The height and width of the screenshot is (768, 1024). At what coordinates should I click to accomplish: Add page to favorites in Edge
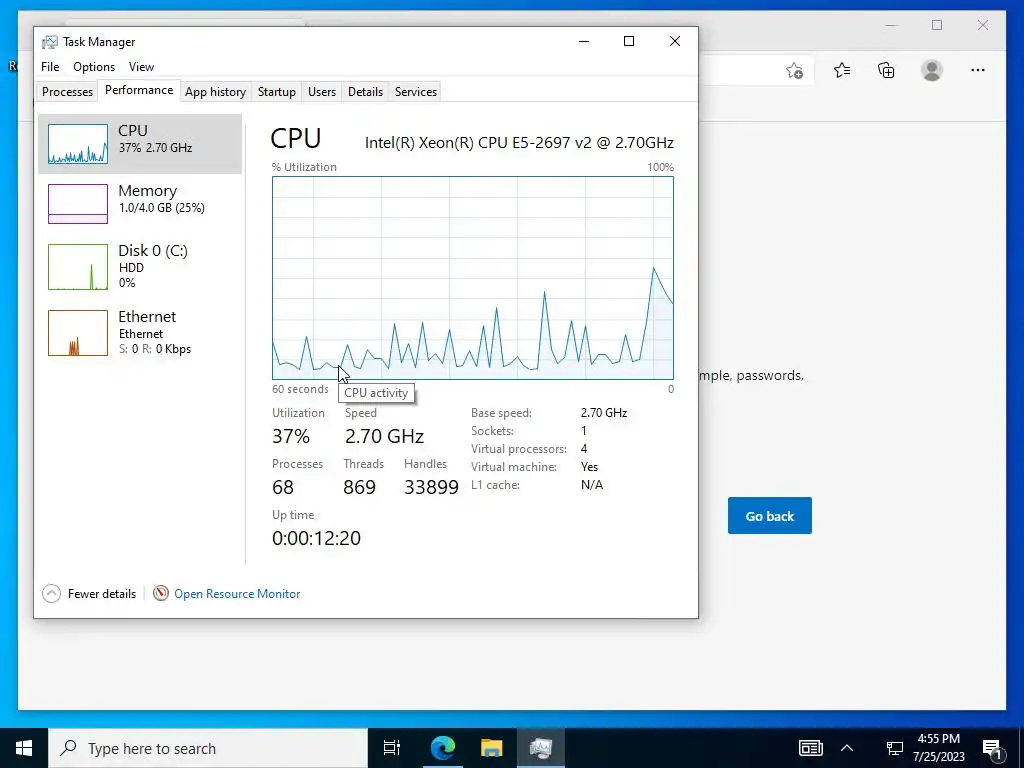(794, 70)
